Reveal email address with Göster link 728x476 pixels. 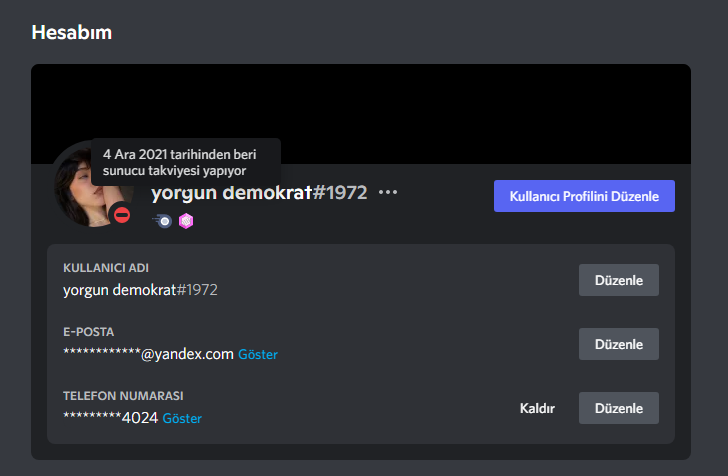(x=258, y=354)
